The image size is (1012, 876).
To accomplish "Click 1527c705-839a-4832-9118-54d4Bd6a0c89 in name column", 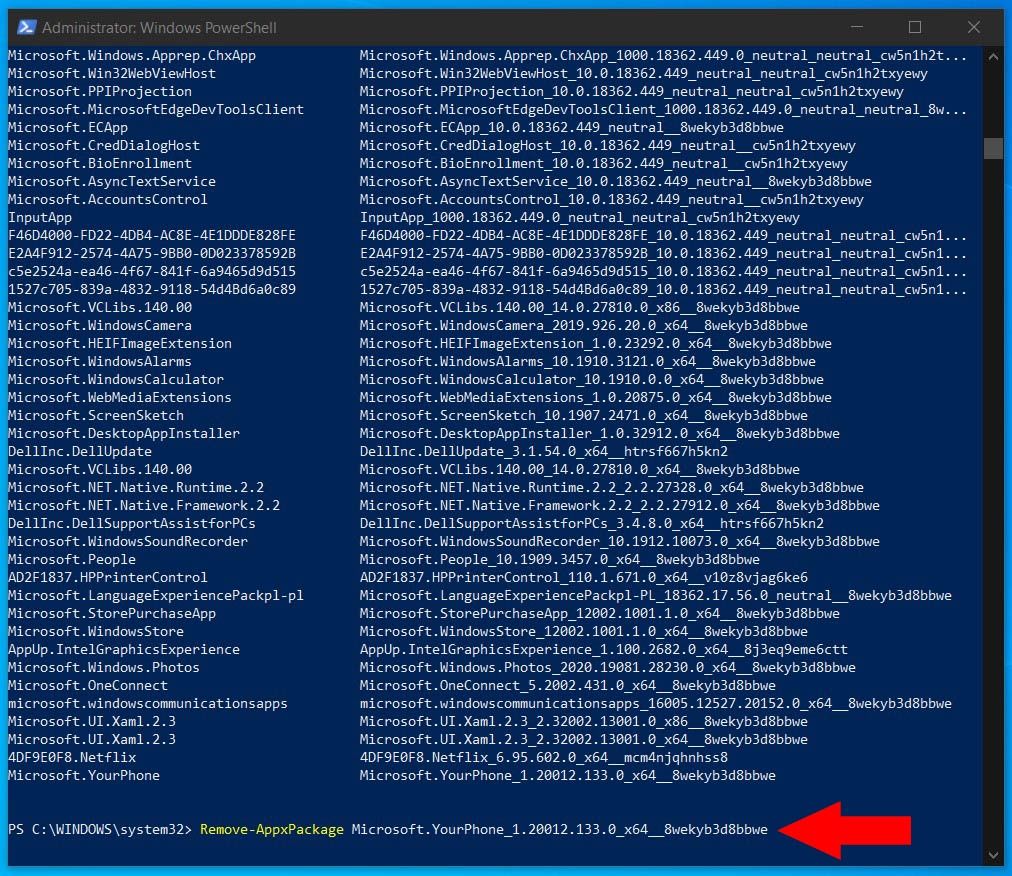I will tap(152, 289).
